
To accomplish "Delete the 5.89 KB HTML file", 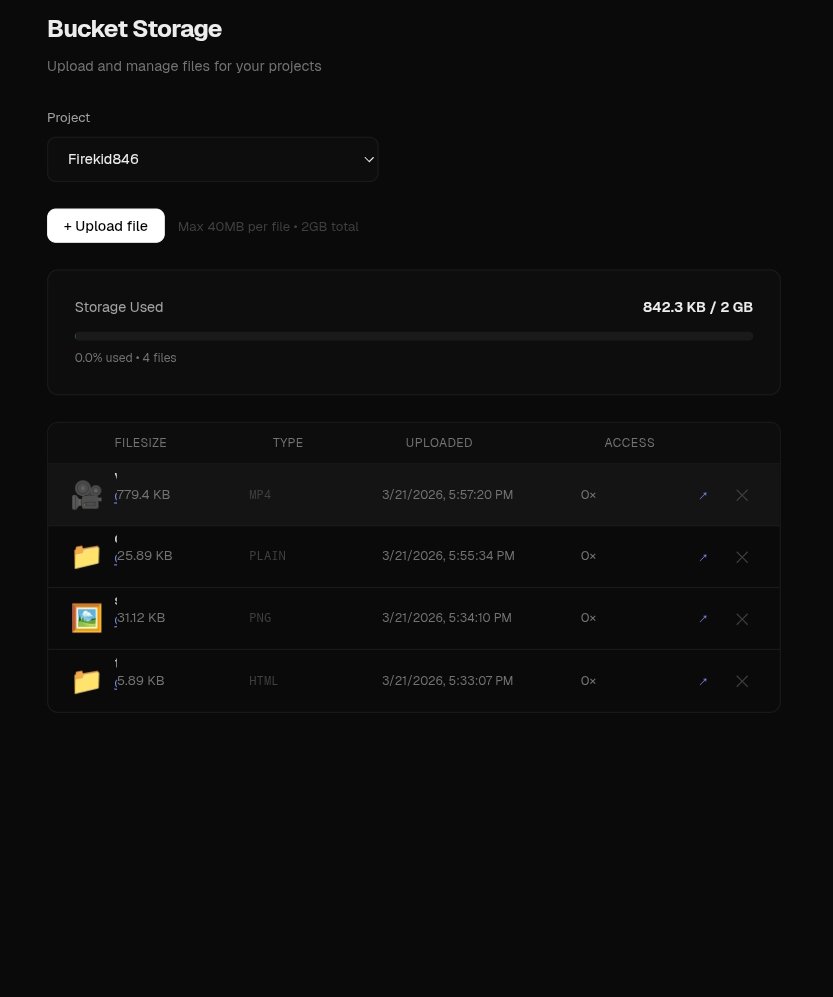I will click(742, 681).
